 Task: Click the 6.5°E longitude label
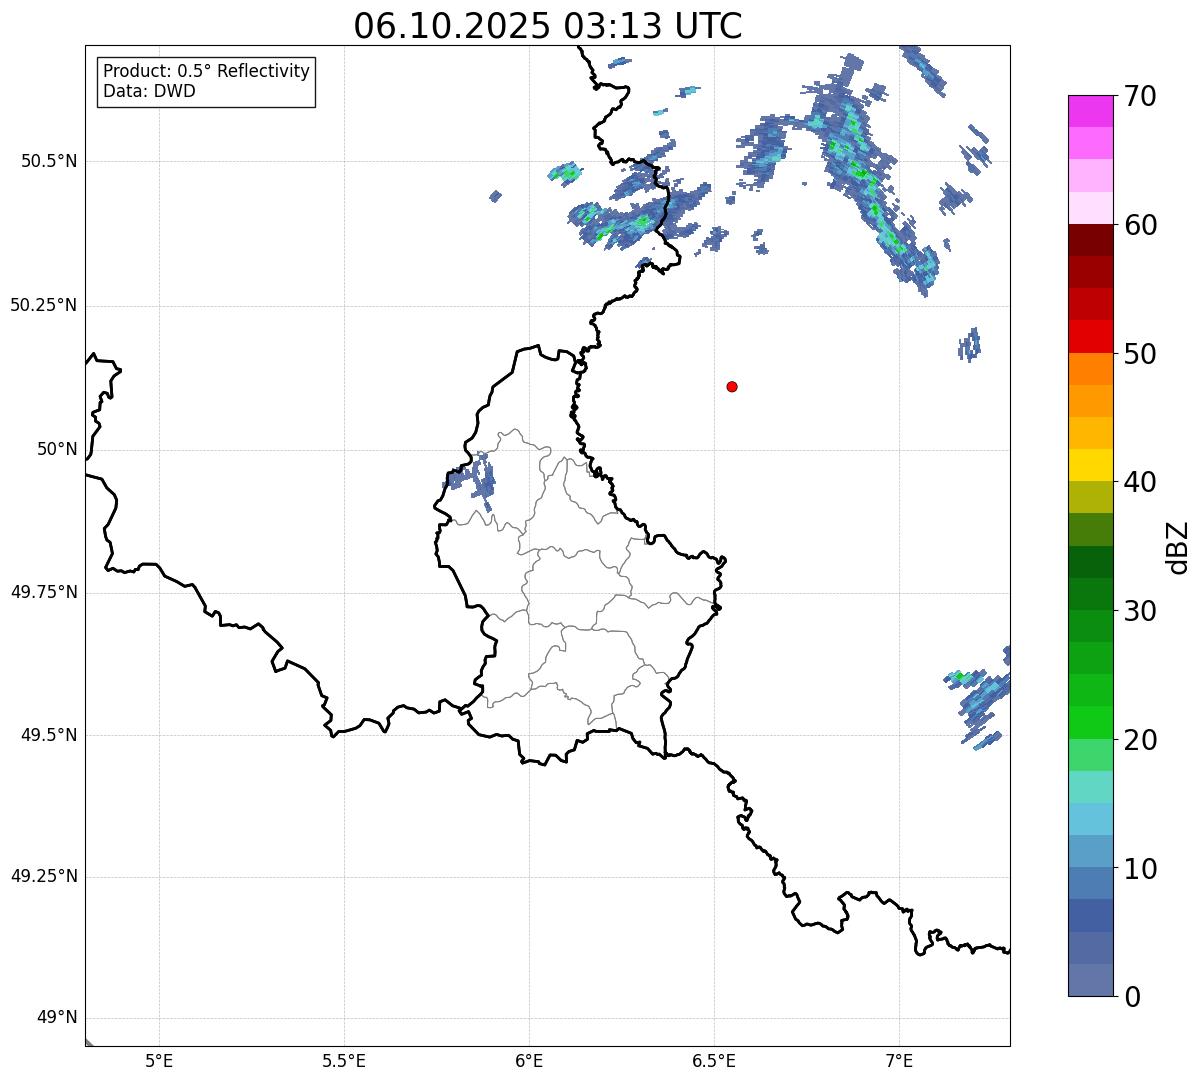tap(714, 1060)
